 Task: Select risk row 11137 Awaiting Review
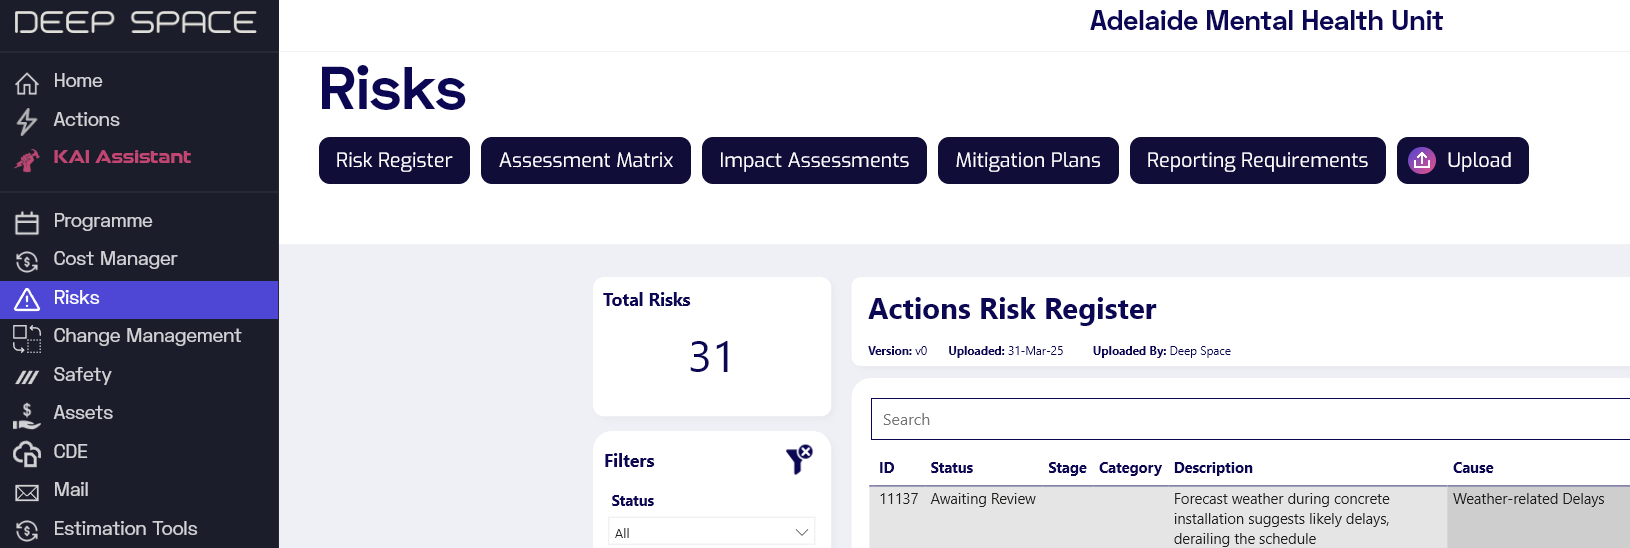[x=1249, y=517]
